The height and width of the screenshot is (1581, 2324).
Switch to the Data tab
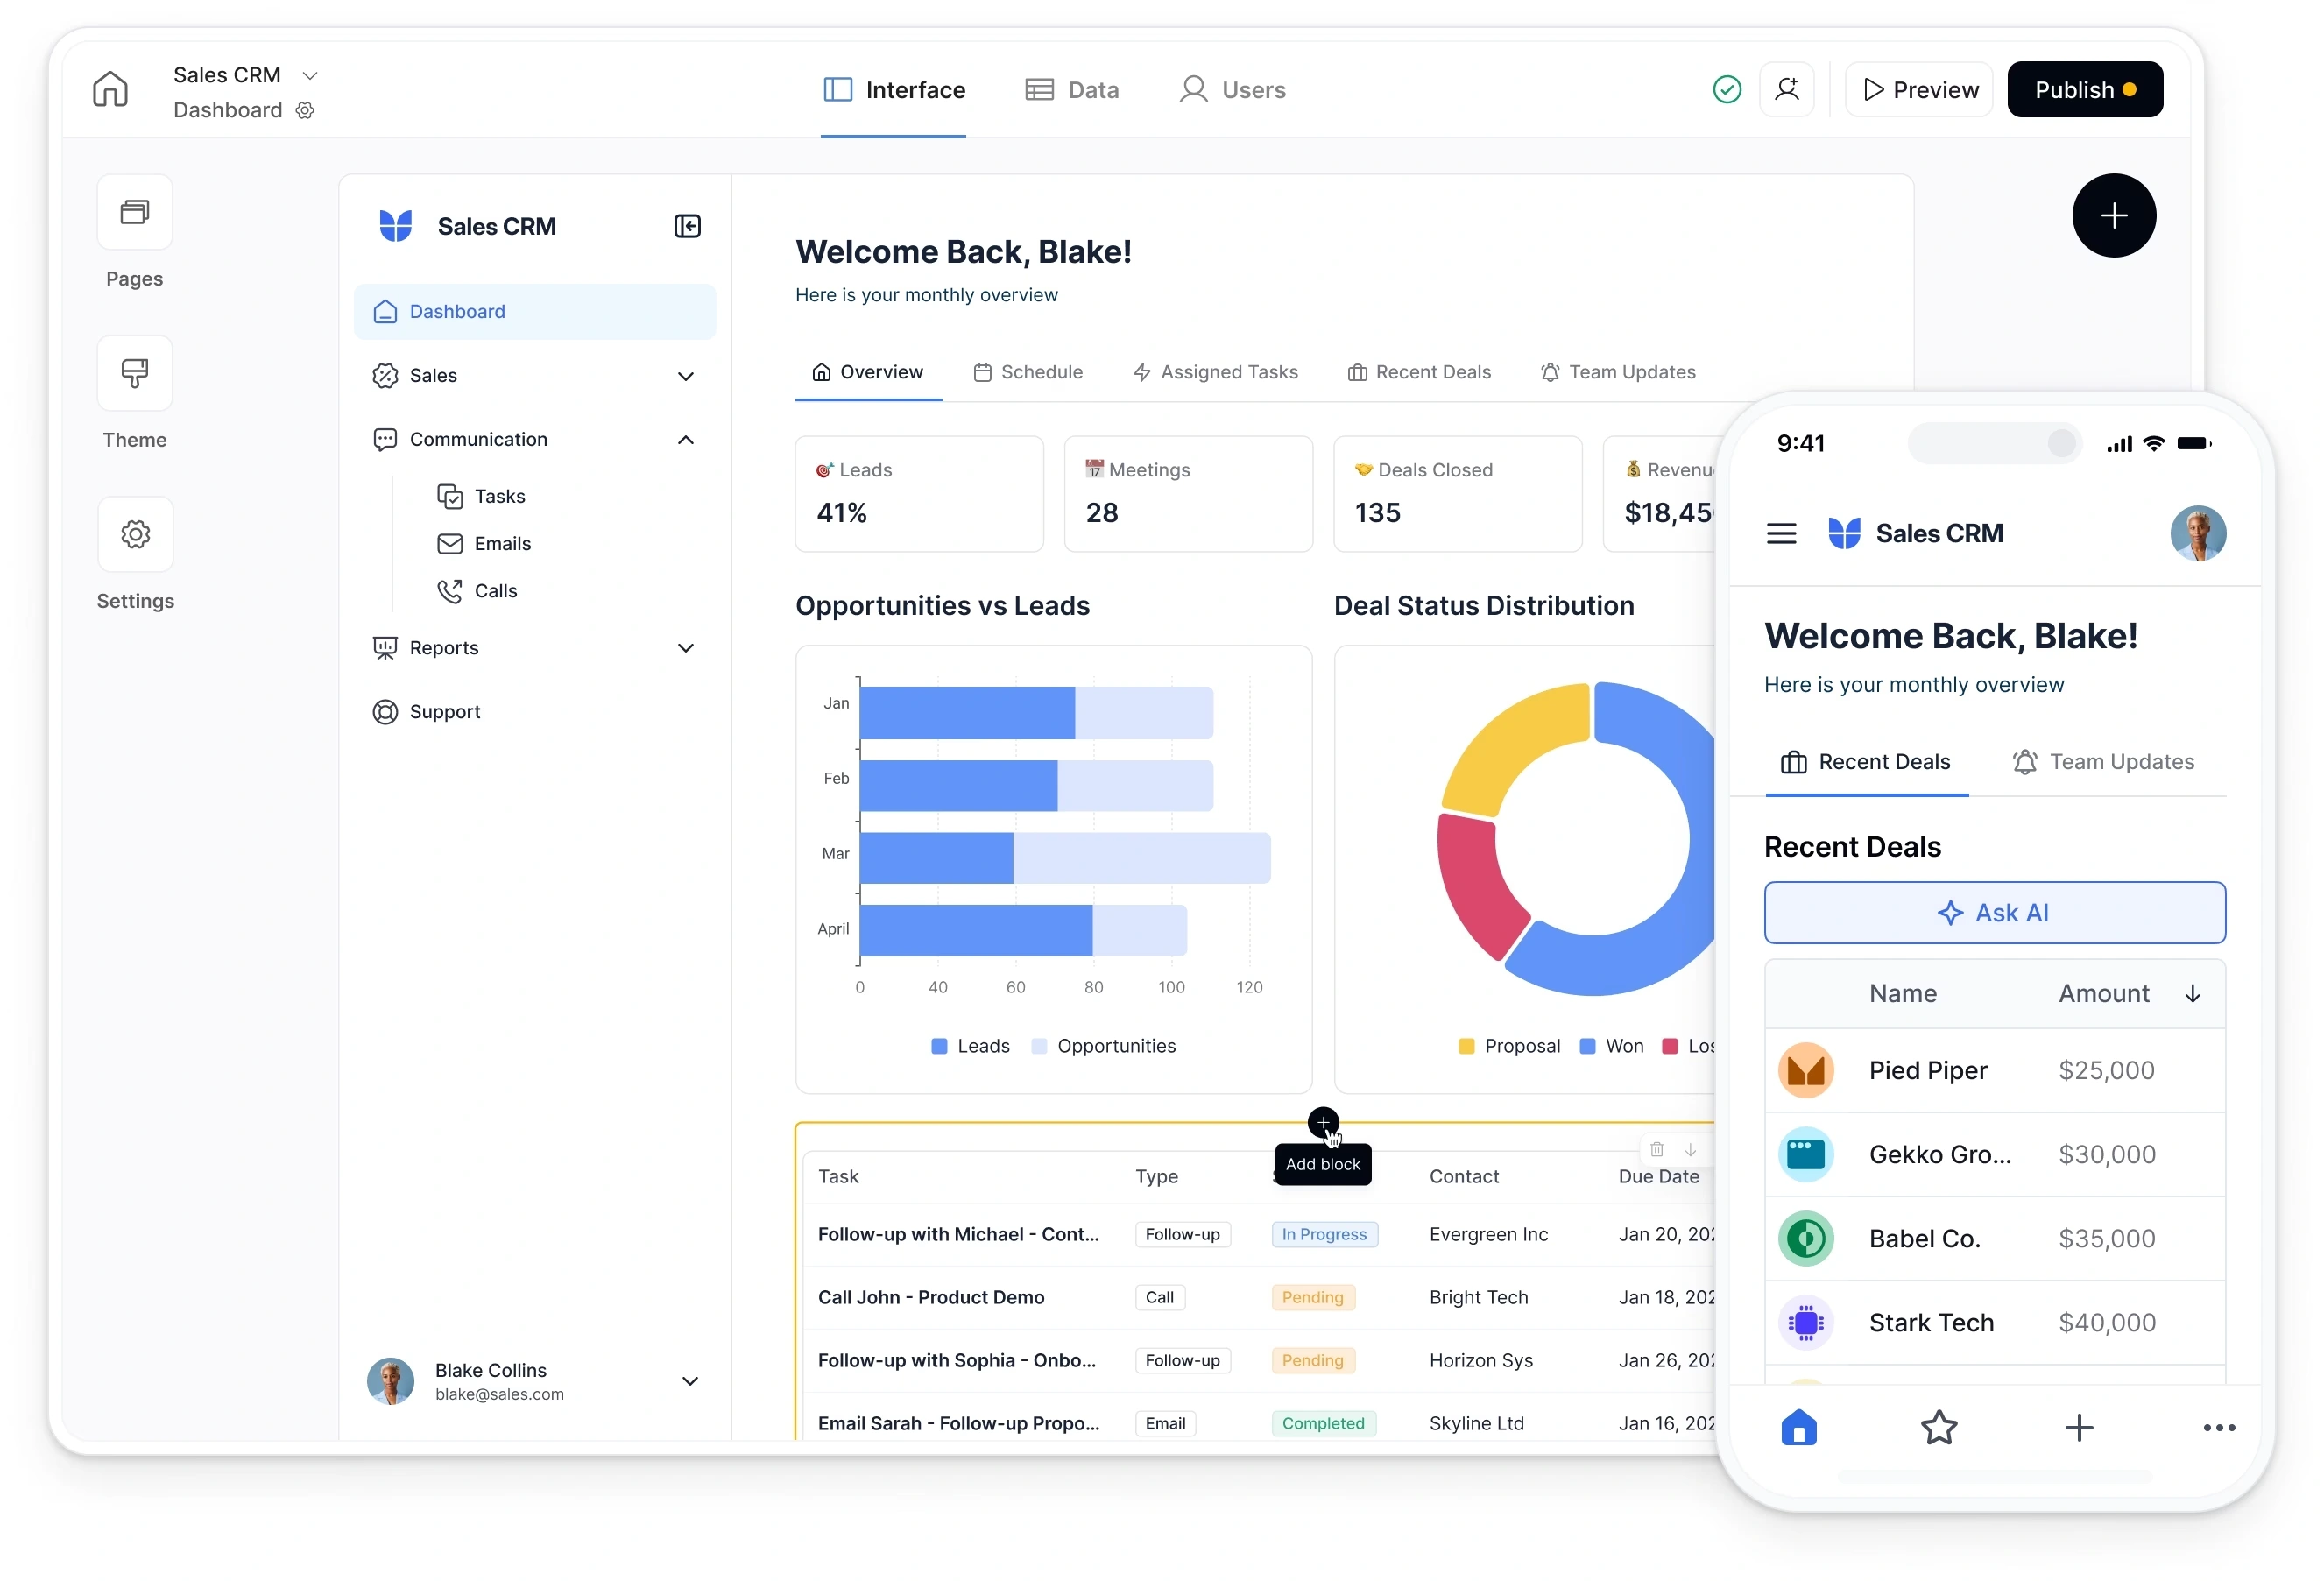tap(1072, 90)
